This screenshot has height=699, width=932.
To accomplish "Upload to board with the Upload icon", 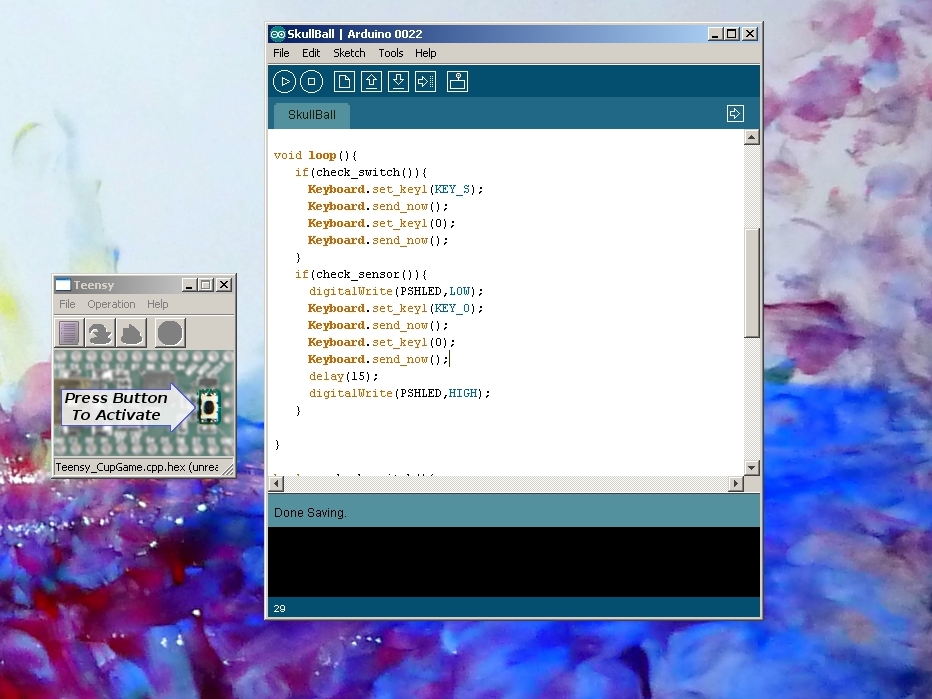I will tap(426, 81).
